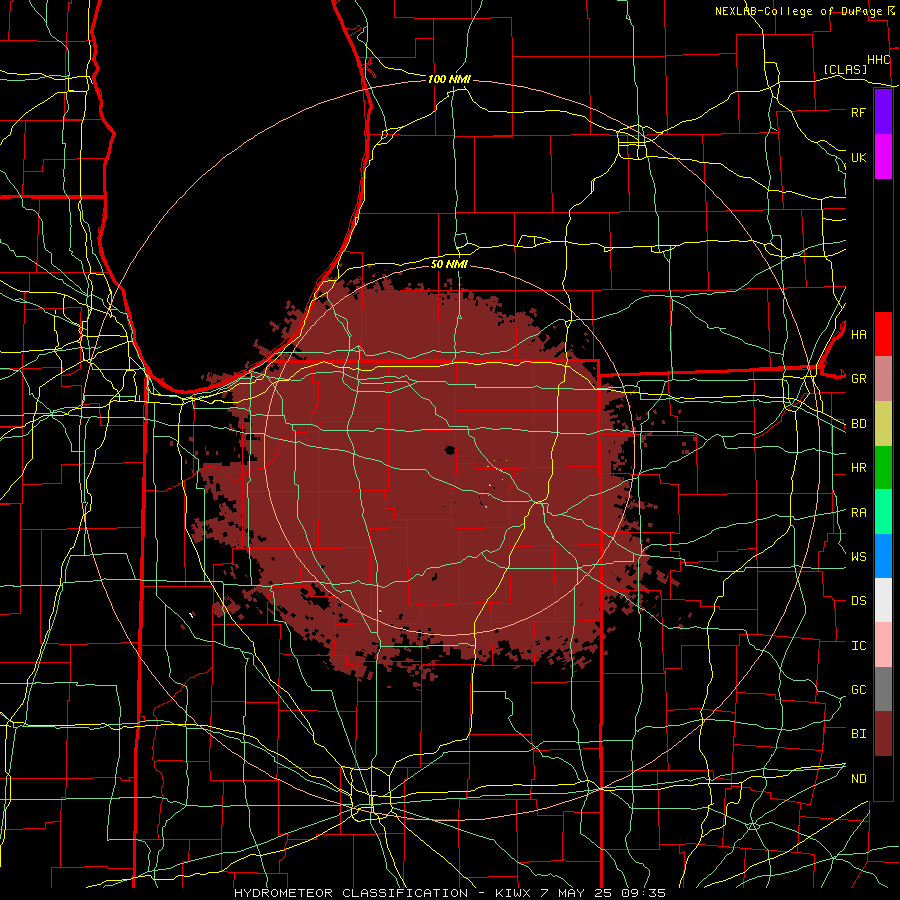Click the GR pink legend swatch
The width and height of the screenshot is (900, 900).
883,378
